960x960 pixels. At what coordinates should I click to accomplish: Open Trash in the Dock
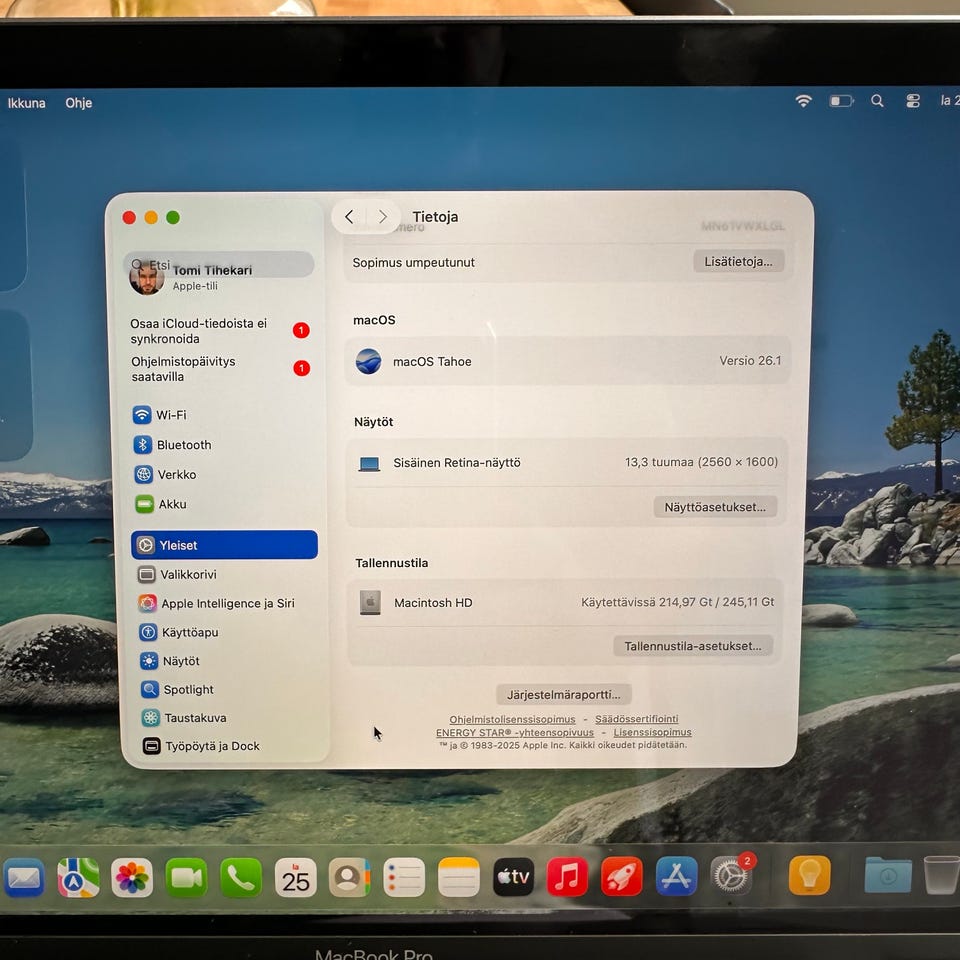tap(941, 875)
